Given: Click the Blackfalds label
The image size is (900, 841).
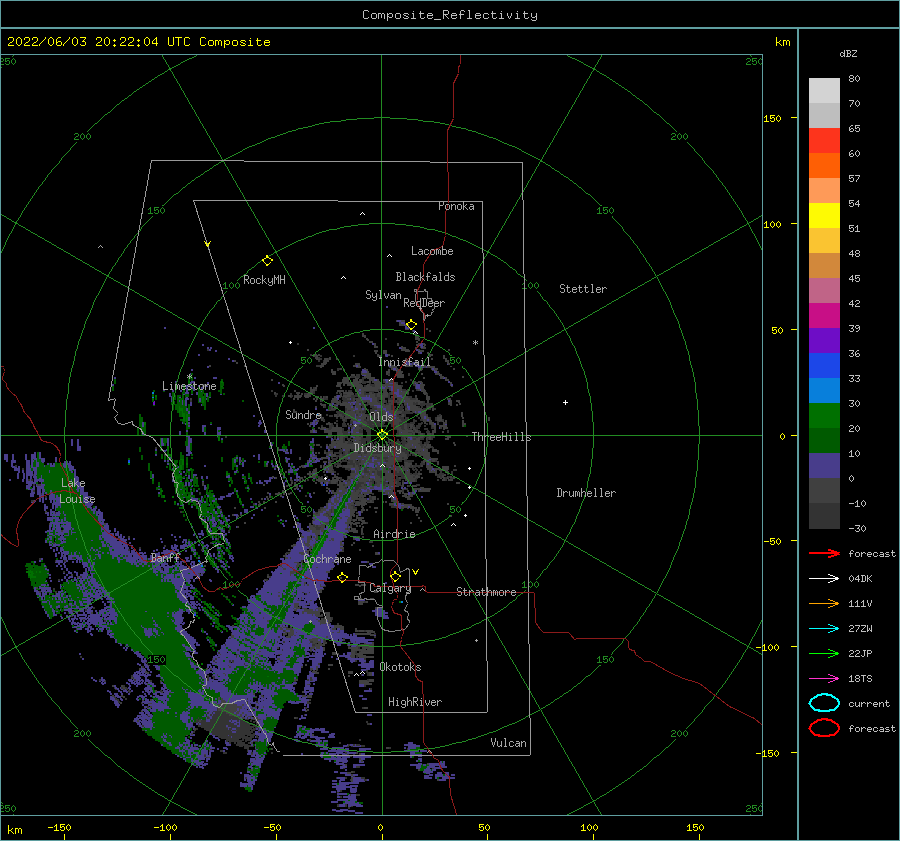Looking at the screenshot, I should (425, 277).
